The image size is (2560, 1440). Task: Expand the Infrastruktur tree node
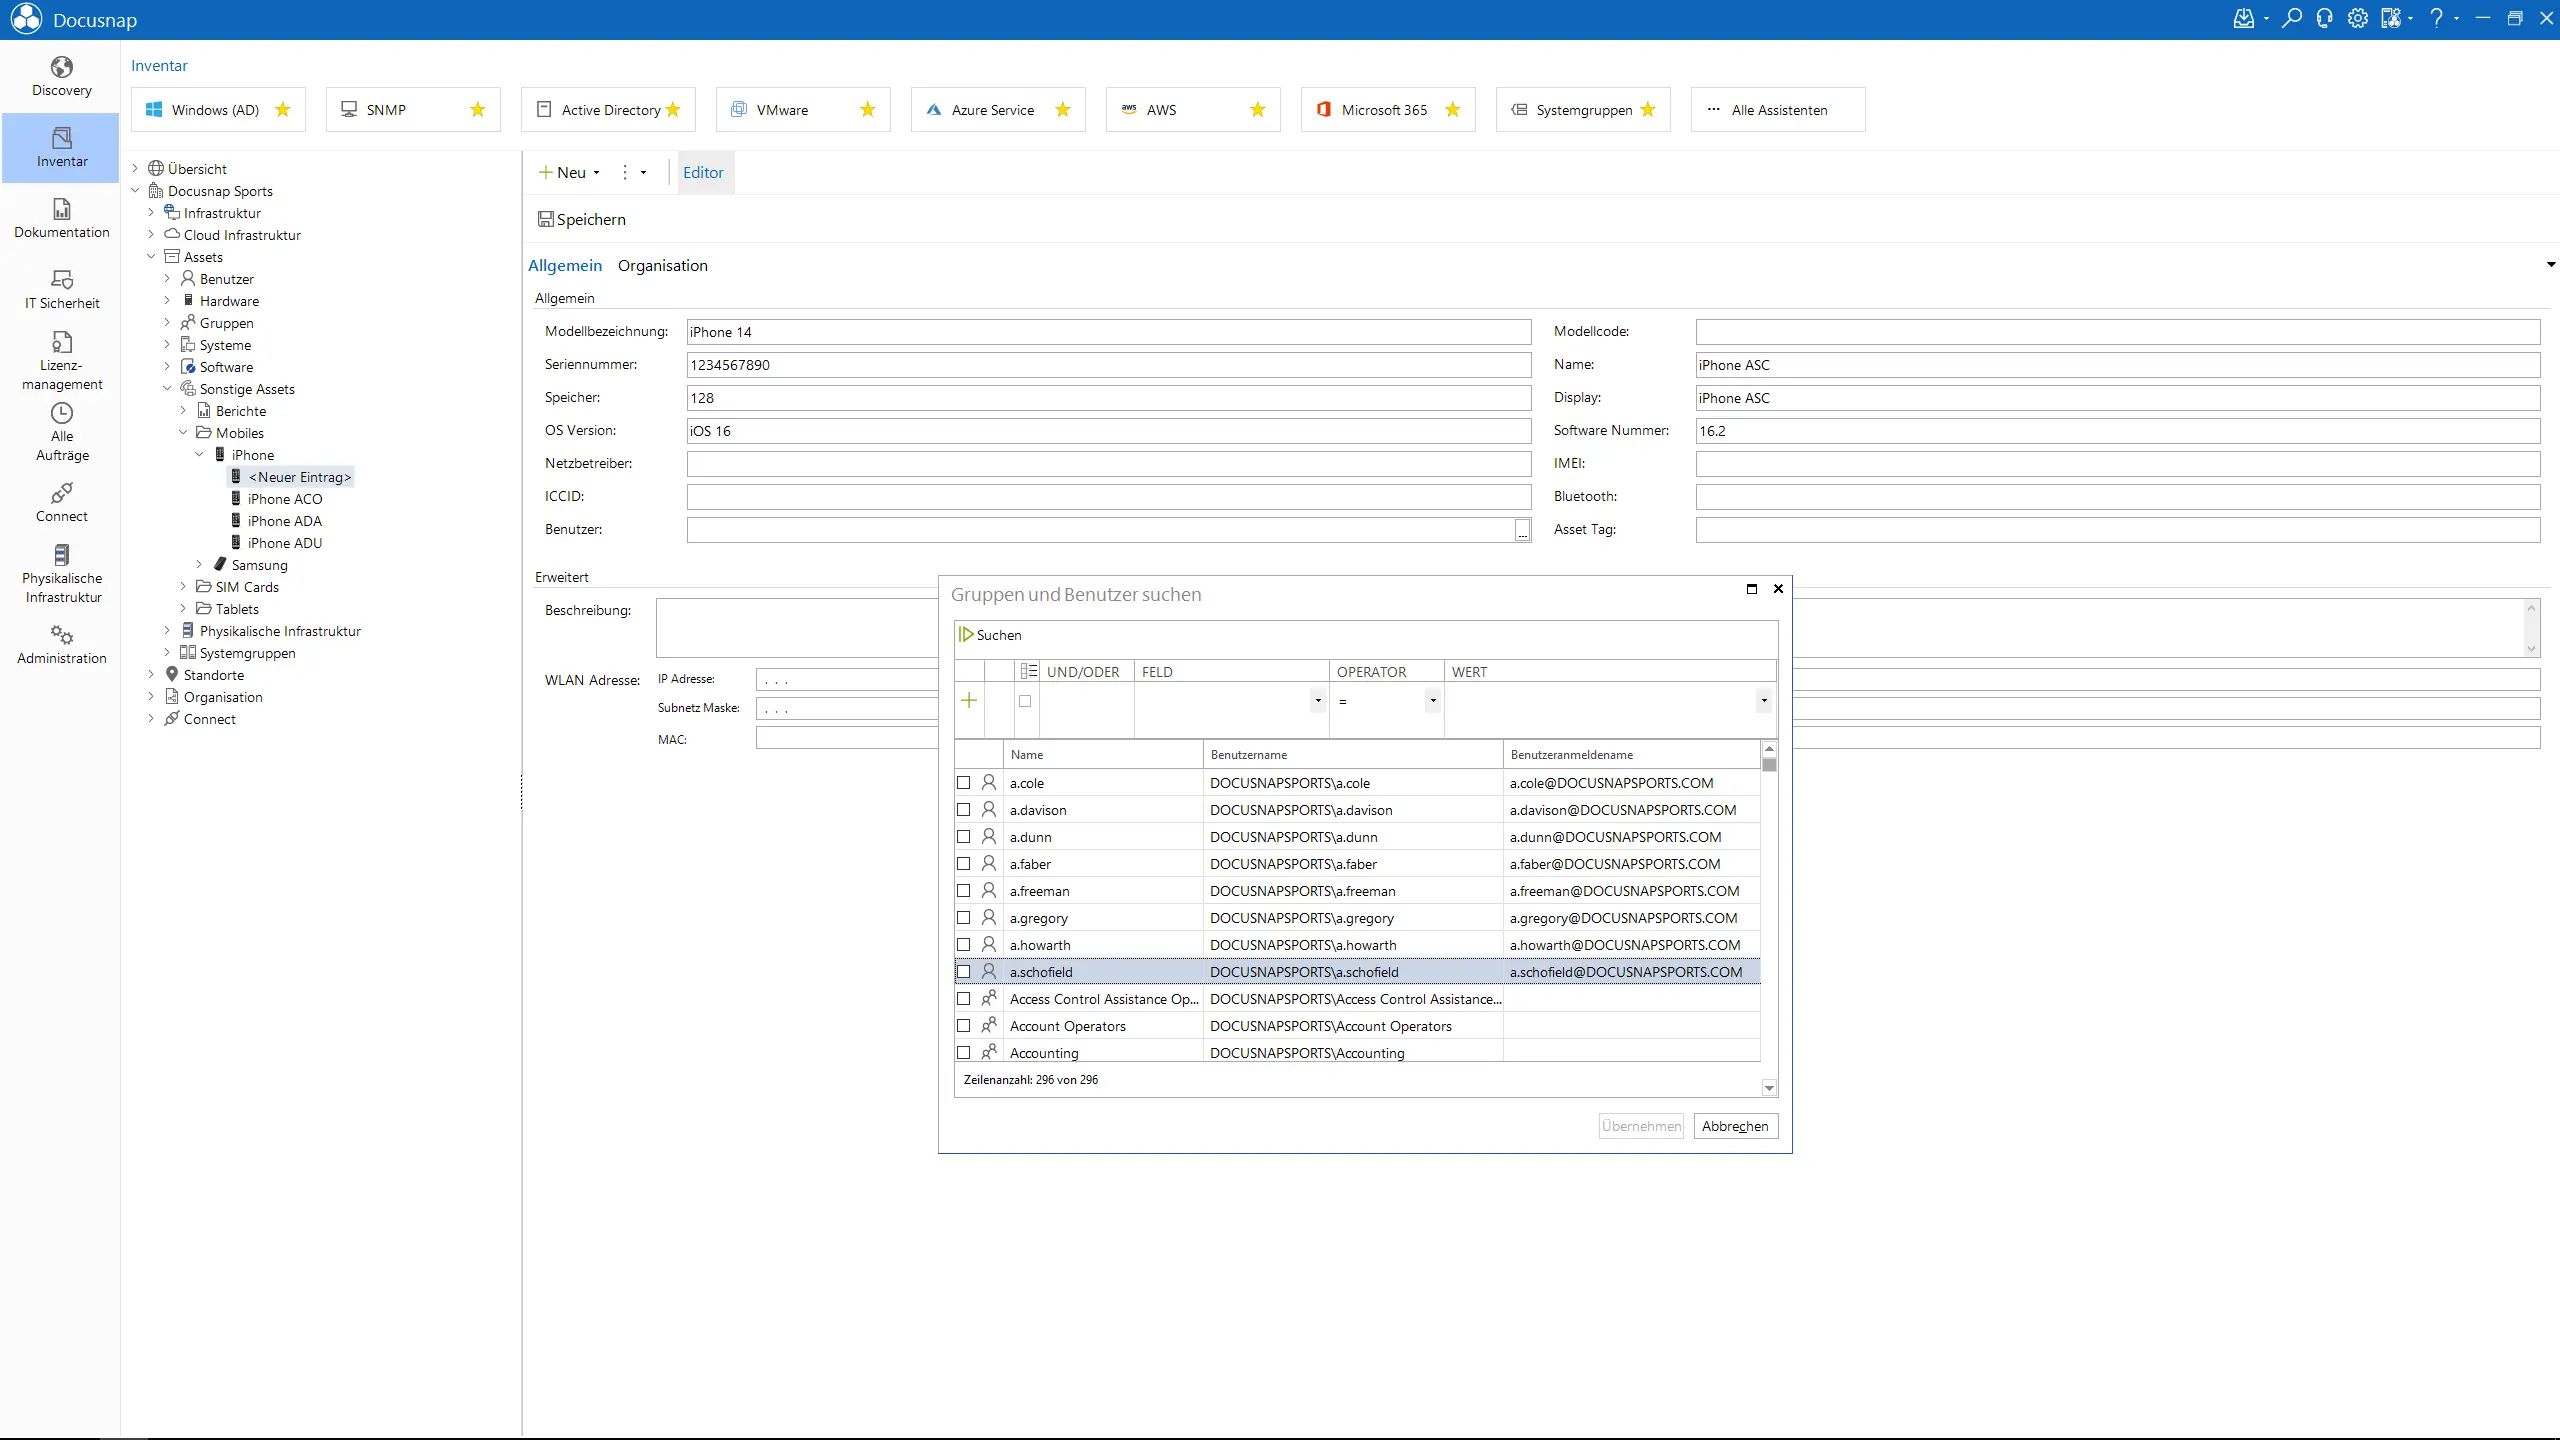point(152,213)
